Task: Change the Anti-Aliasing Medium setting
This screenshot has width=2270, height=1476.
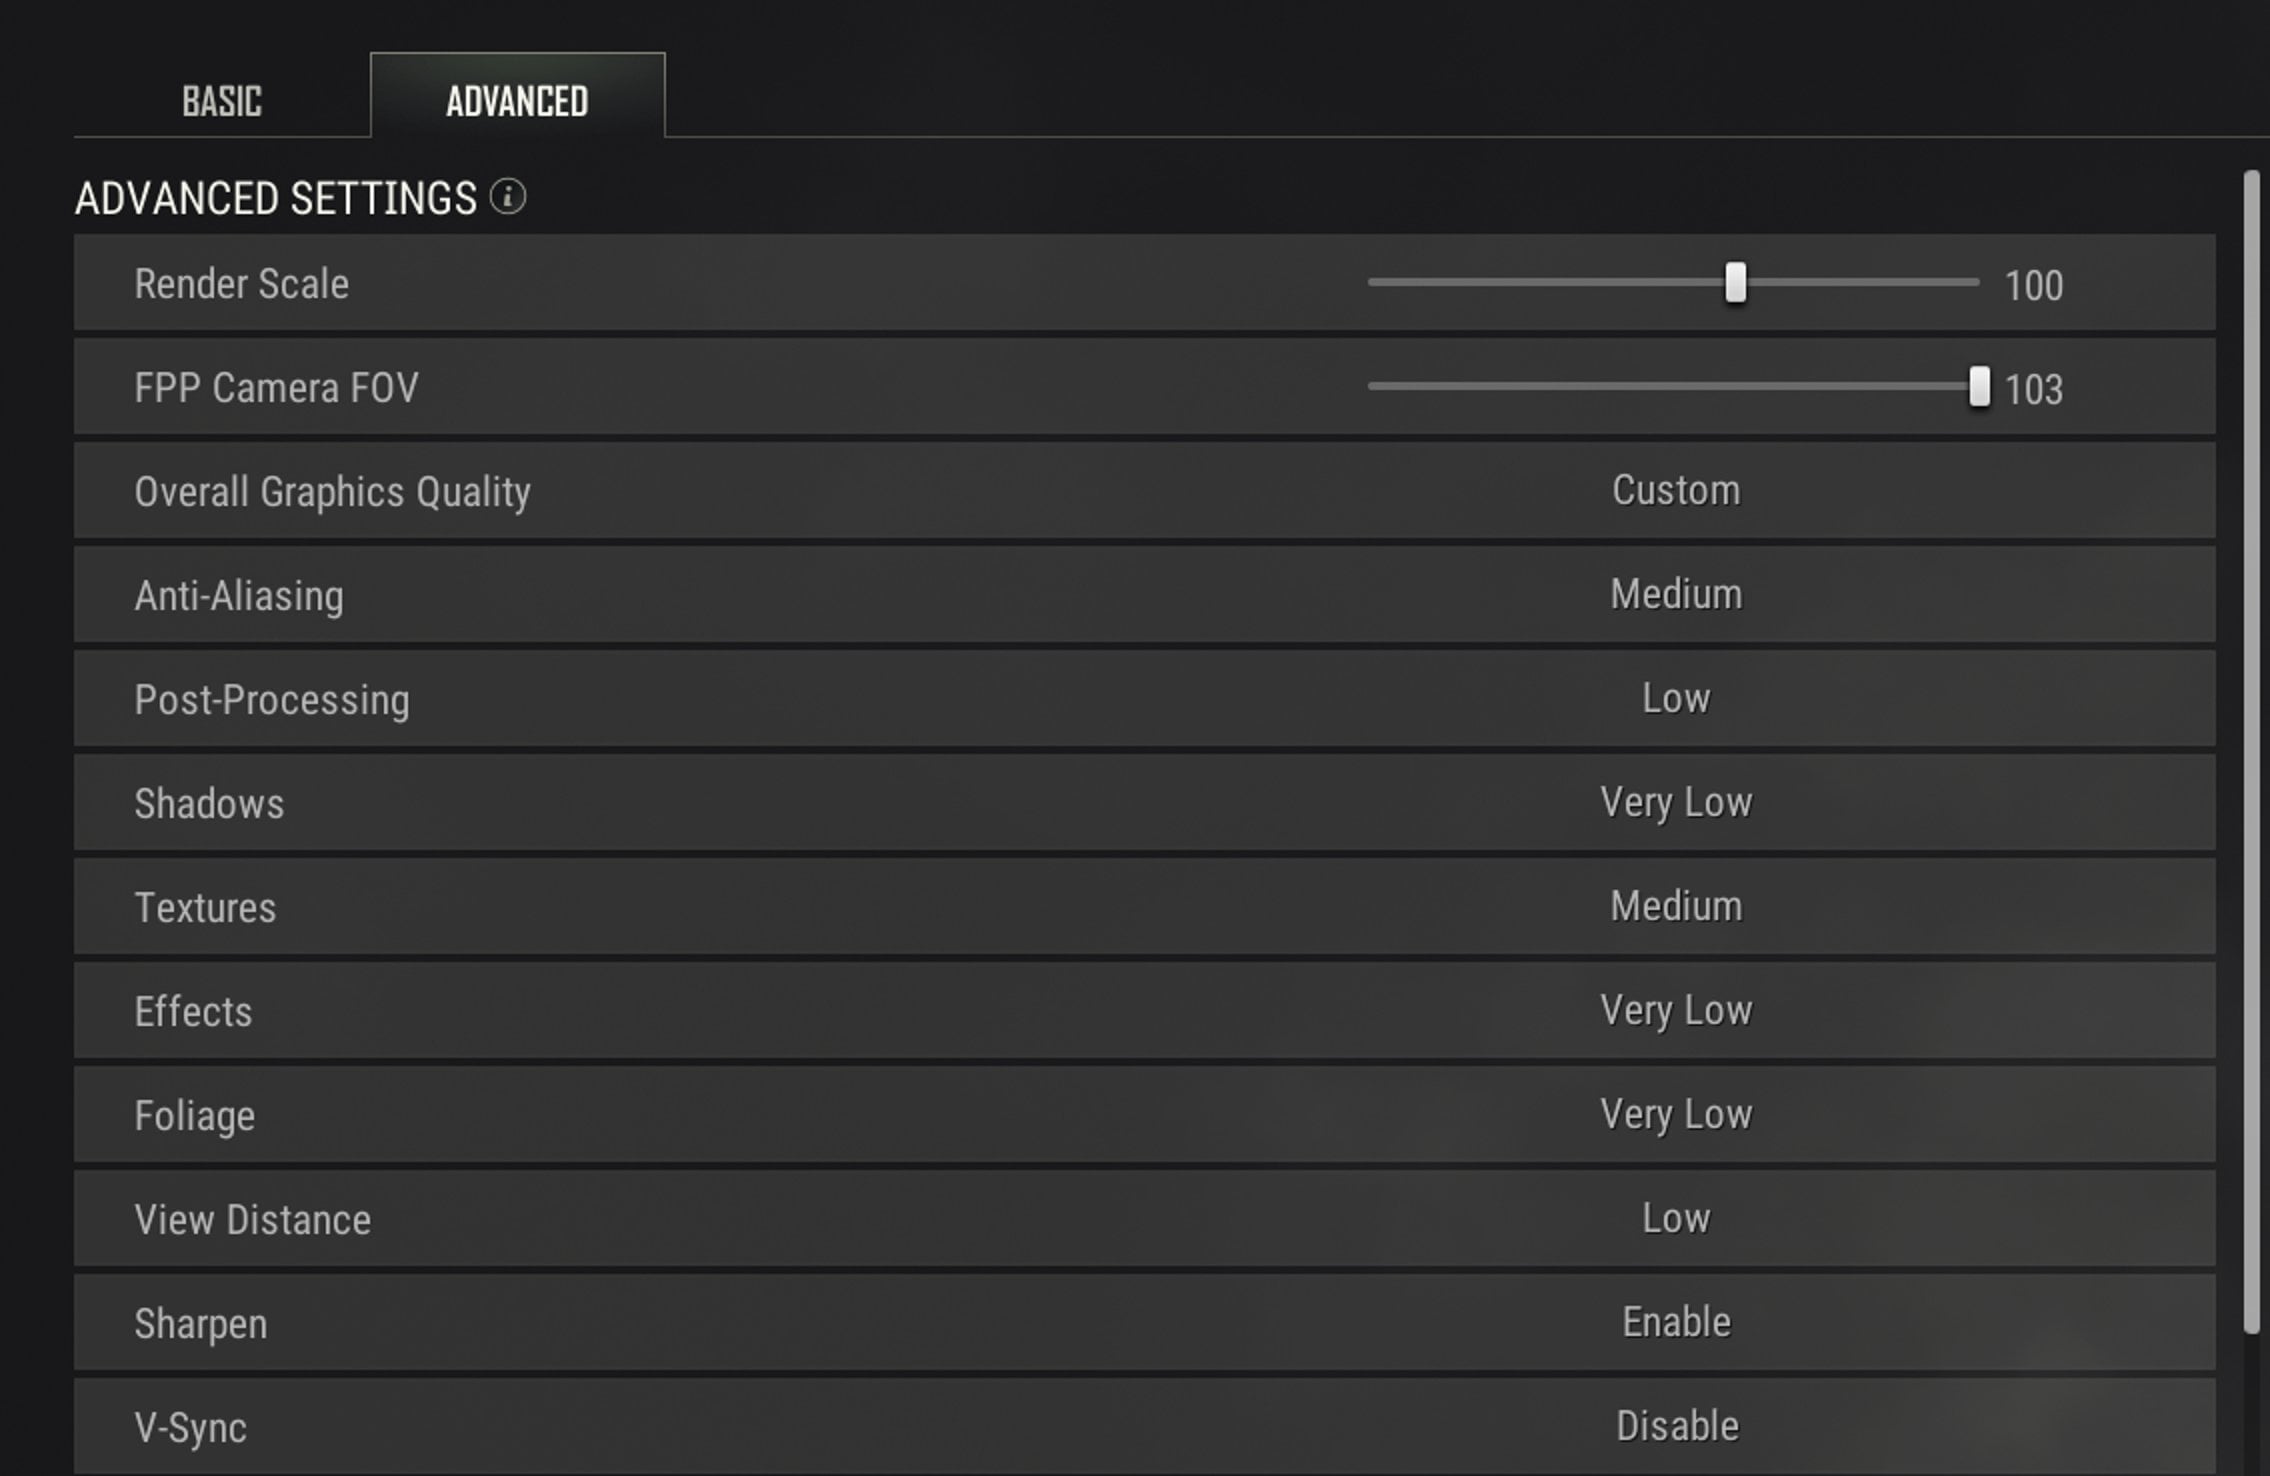Action: click(x=1674, y=594)
